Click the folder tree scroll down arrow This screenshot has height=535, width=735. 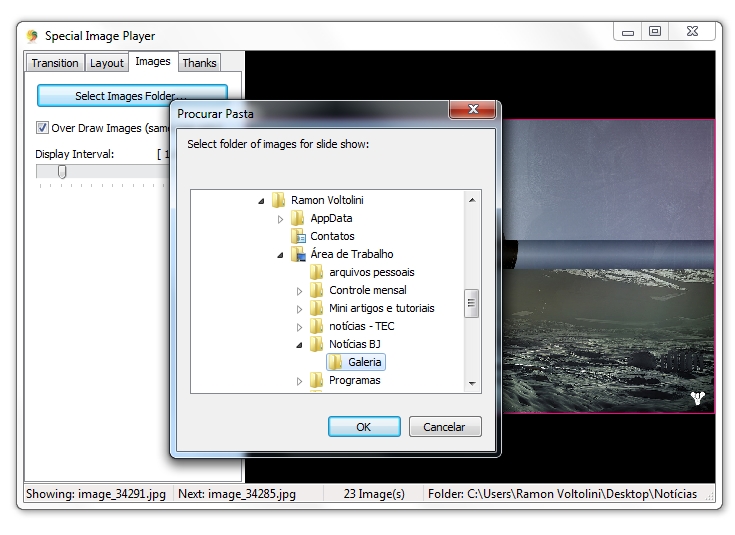tap(472, 384)
